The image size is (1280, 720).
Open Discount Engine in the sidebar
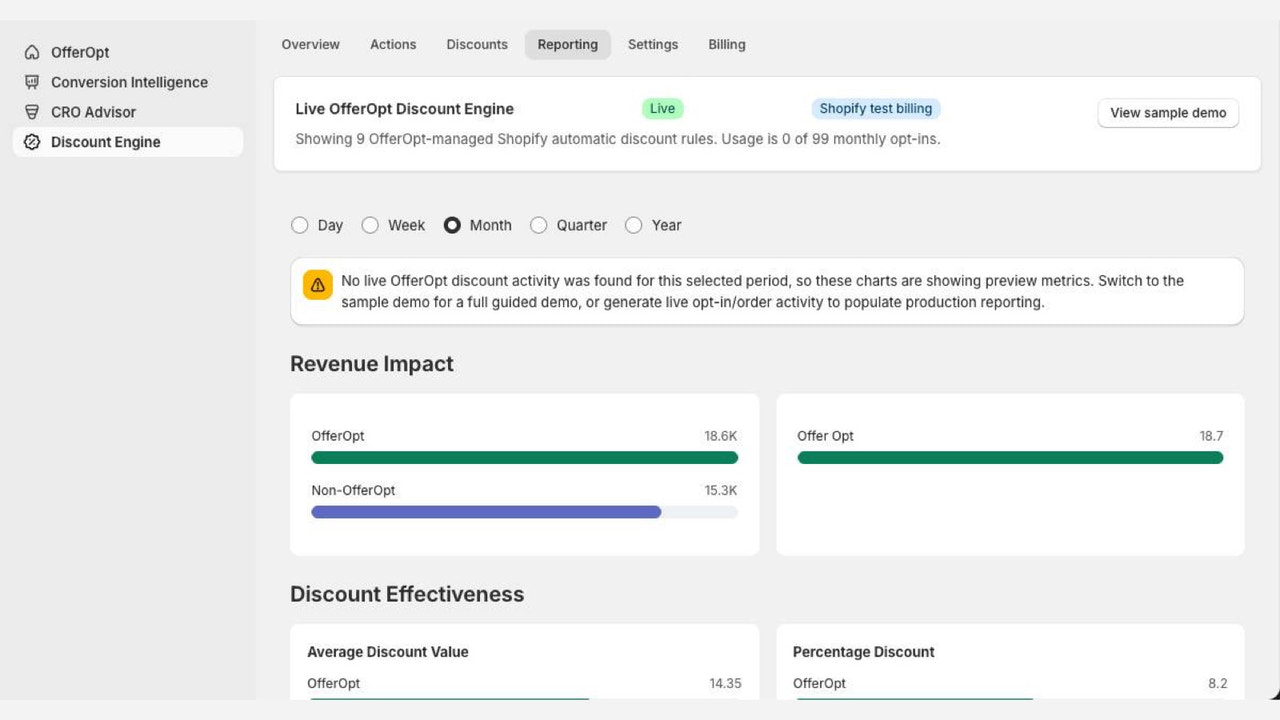coord(128,142)
